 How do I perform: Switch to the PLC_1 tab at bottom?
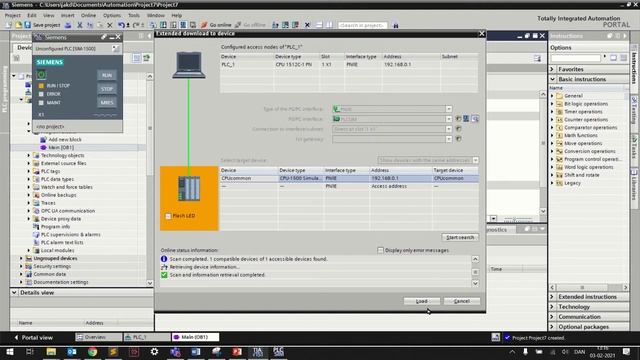coord(147,337)
